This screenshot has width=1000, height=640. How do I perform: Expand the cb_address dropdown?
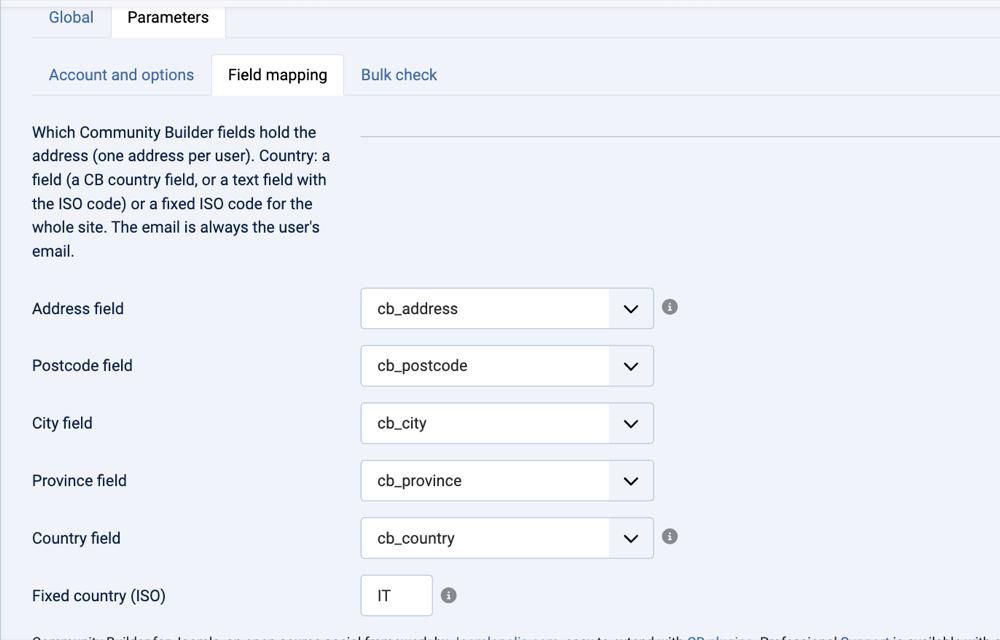tap(507, 309)
